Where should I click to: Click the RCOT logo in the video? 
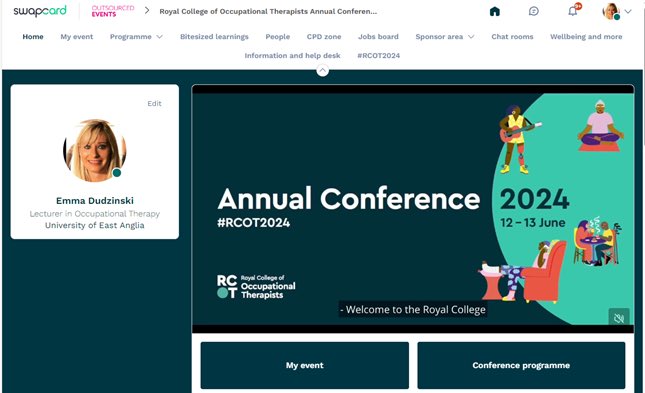click(256, 286)
